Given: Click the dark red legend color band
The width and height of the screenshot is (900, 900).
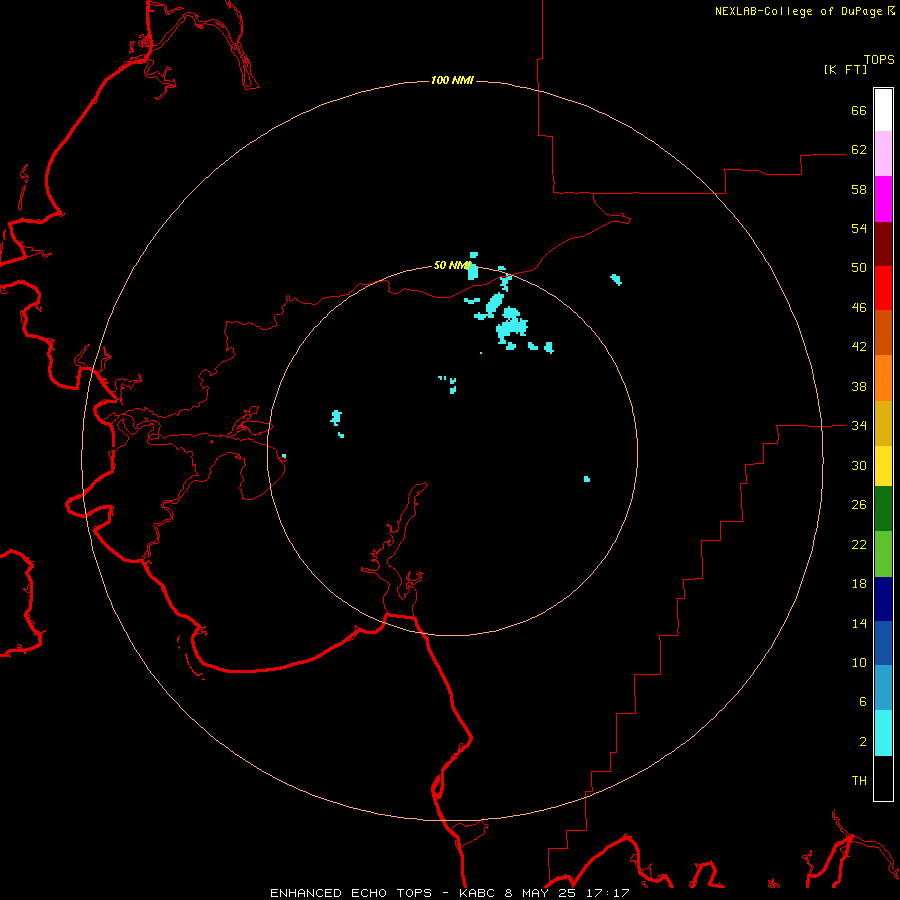Looking at the screenshot, I should [x=883, y=244].
